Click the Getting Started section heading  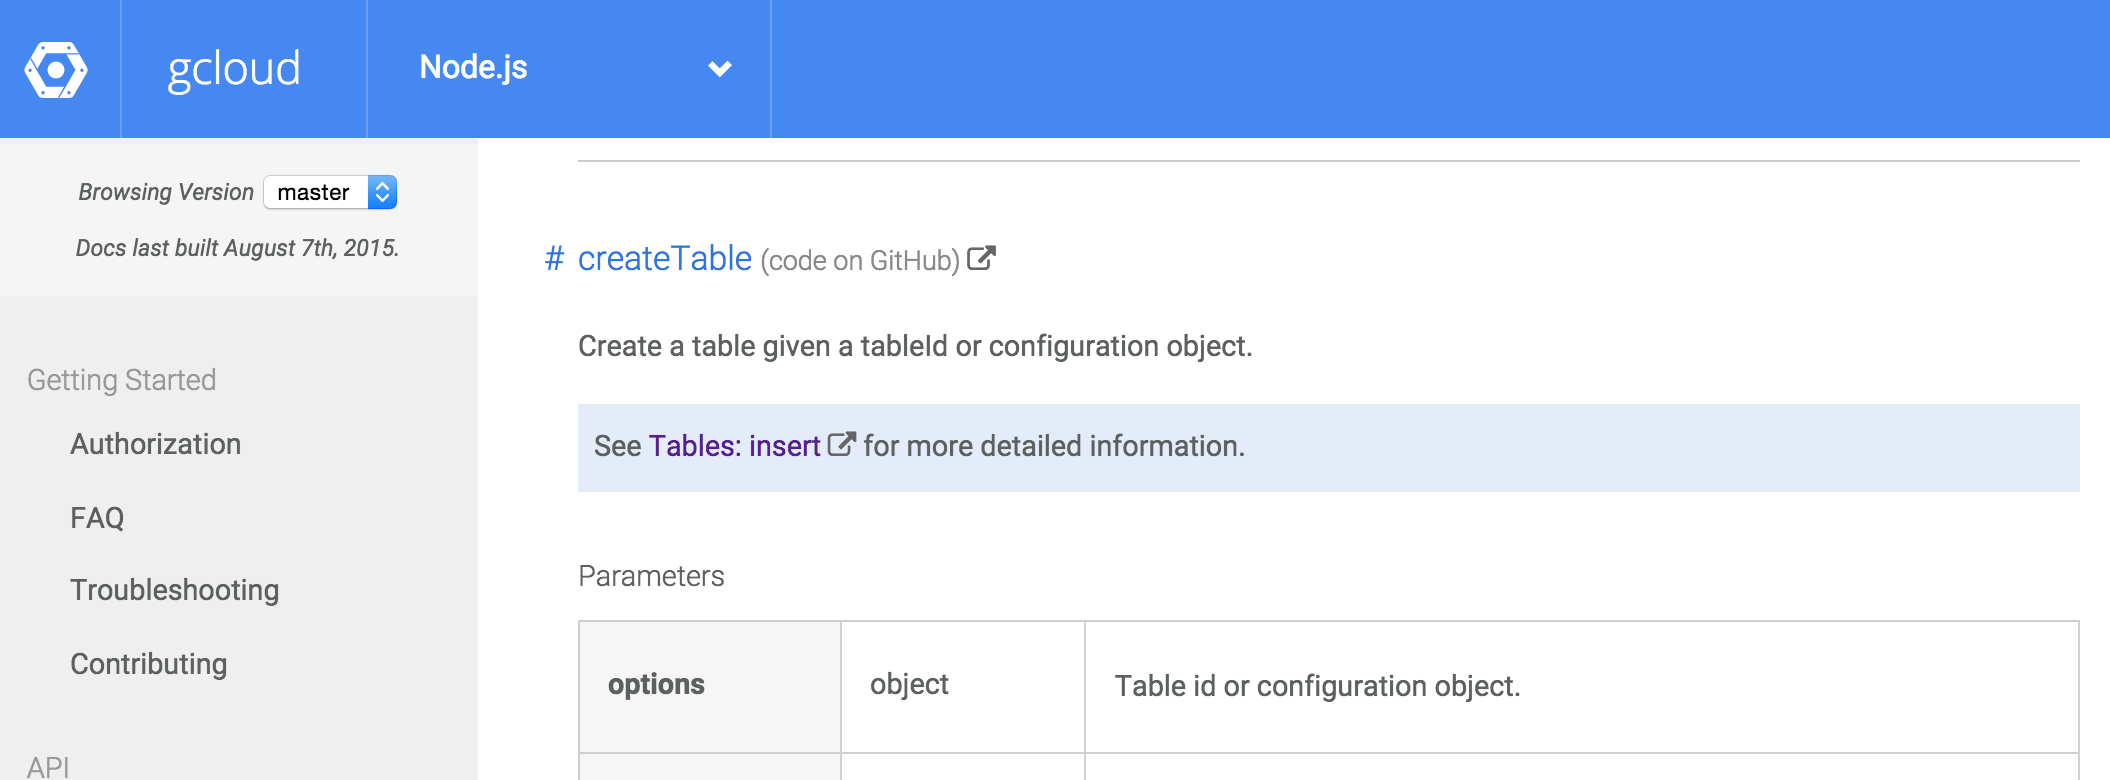pyautogui.click(x=122, y=380)
